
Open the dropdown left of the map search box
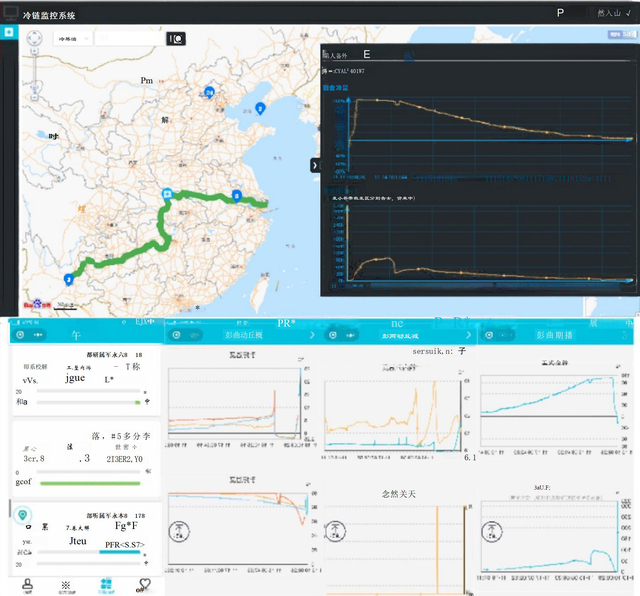click(x=73, y=39)
